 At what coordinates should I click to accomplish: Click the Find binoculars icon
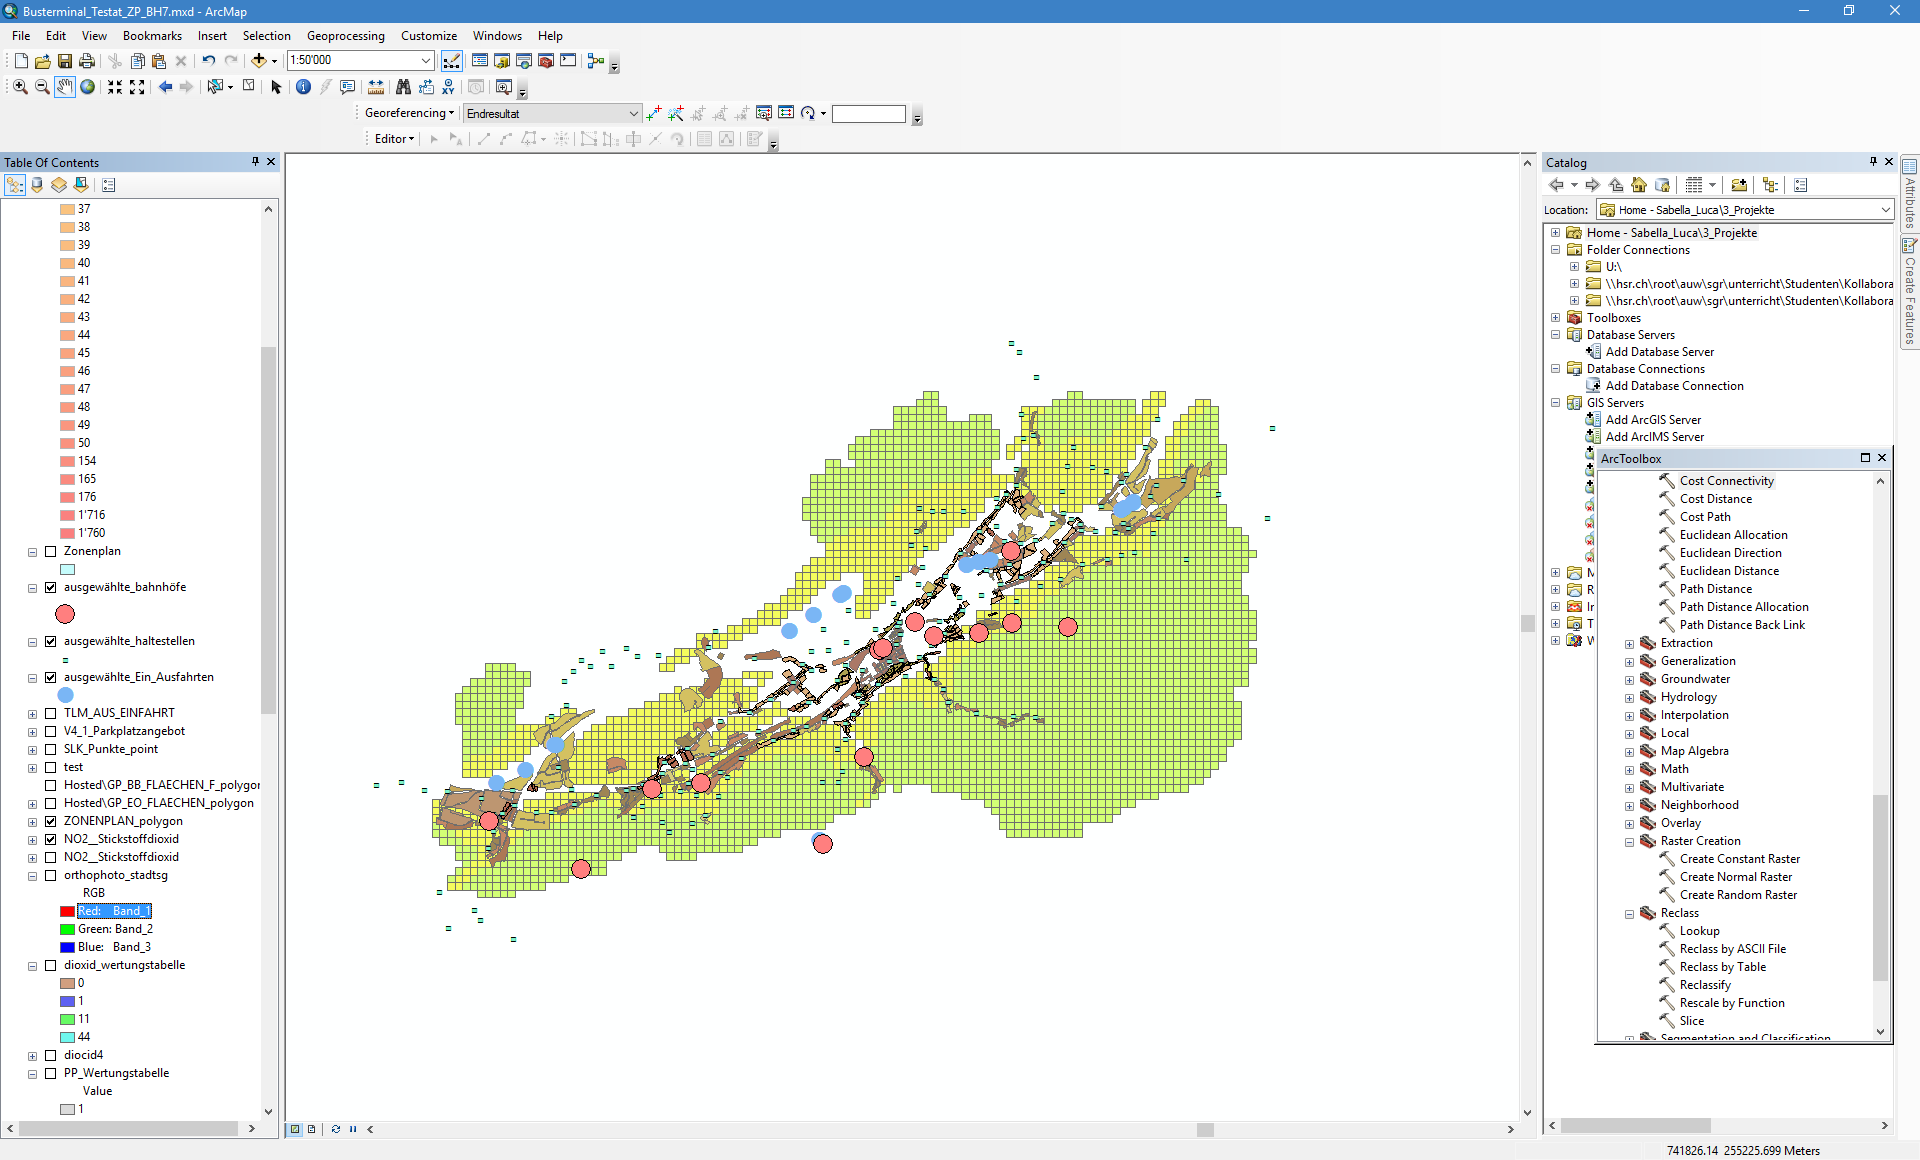click(x=403, y=87)
